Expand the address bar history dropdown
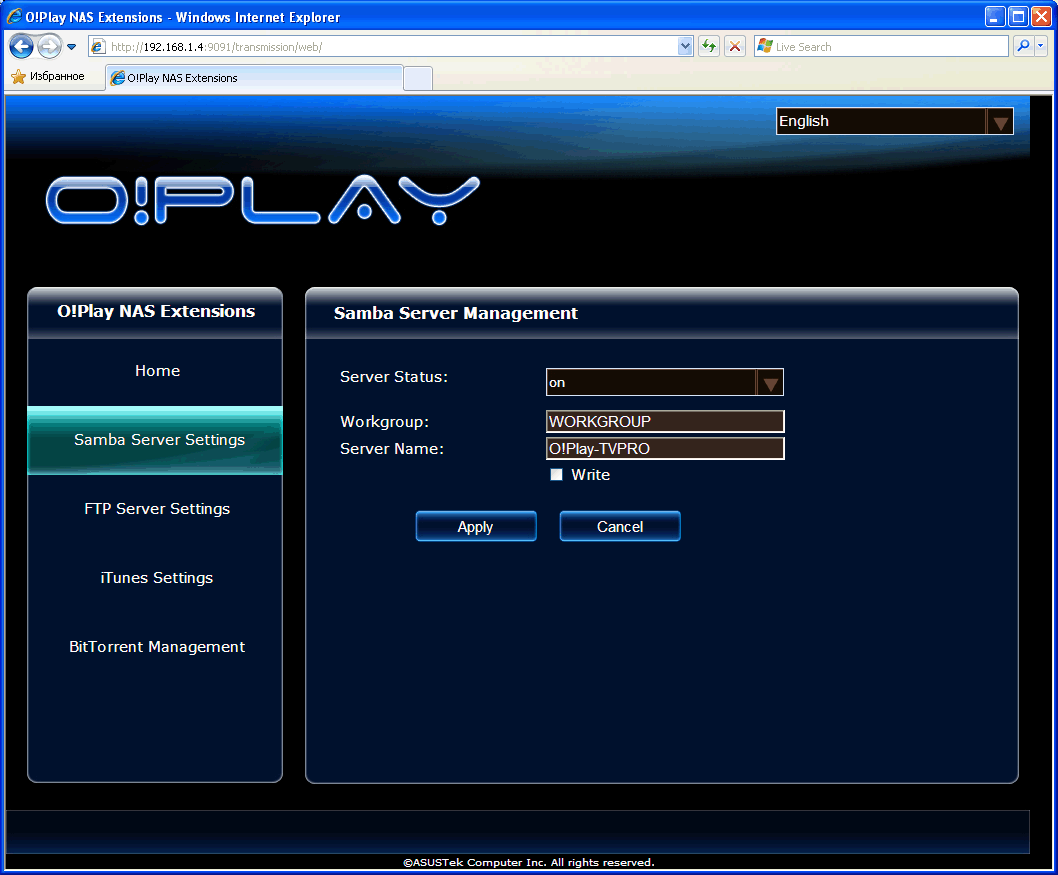 [686, 47]
